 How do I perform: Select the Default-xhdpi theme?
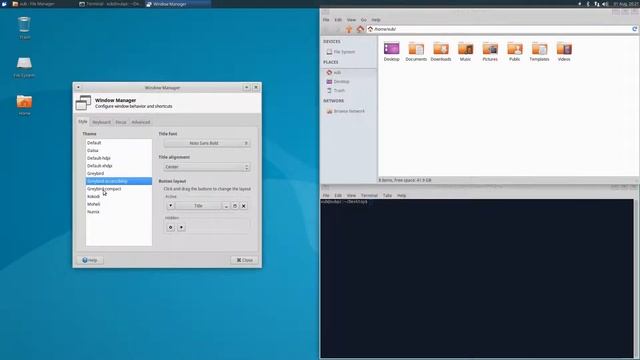[x=119, y=166]
